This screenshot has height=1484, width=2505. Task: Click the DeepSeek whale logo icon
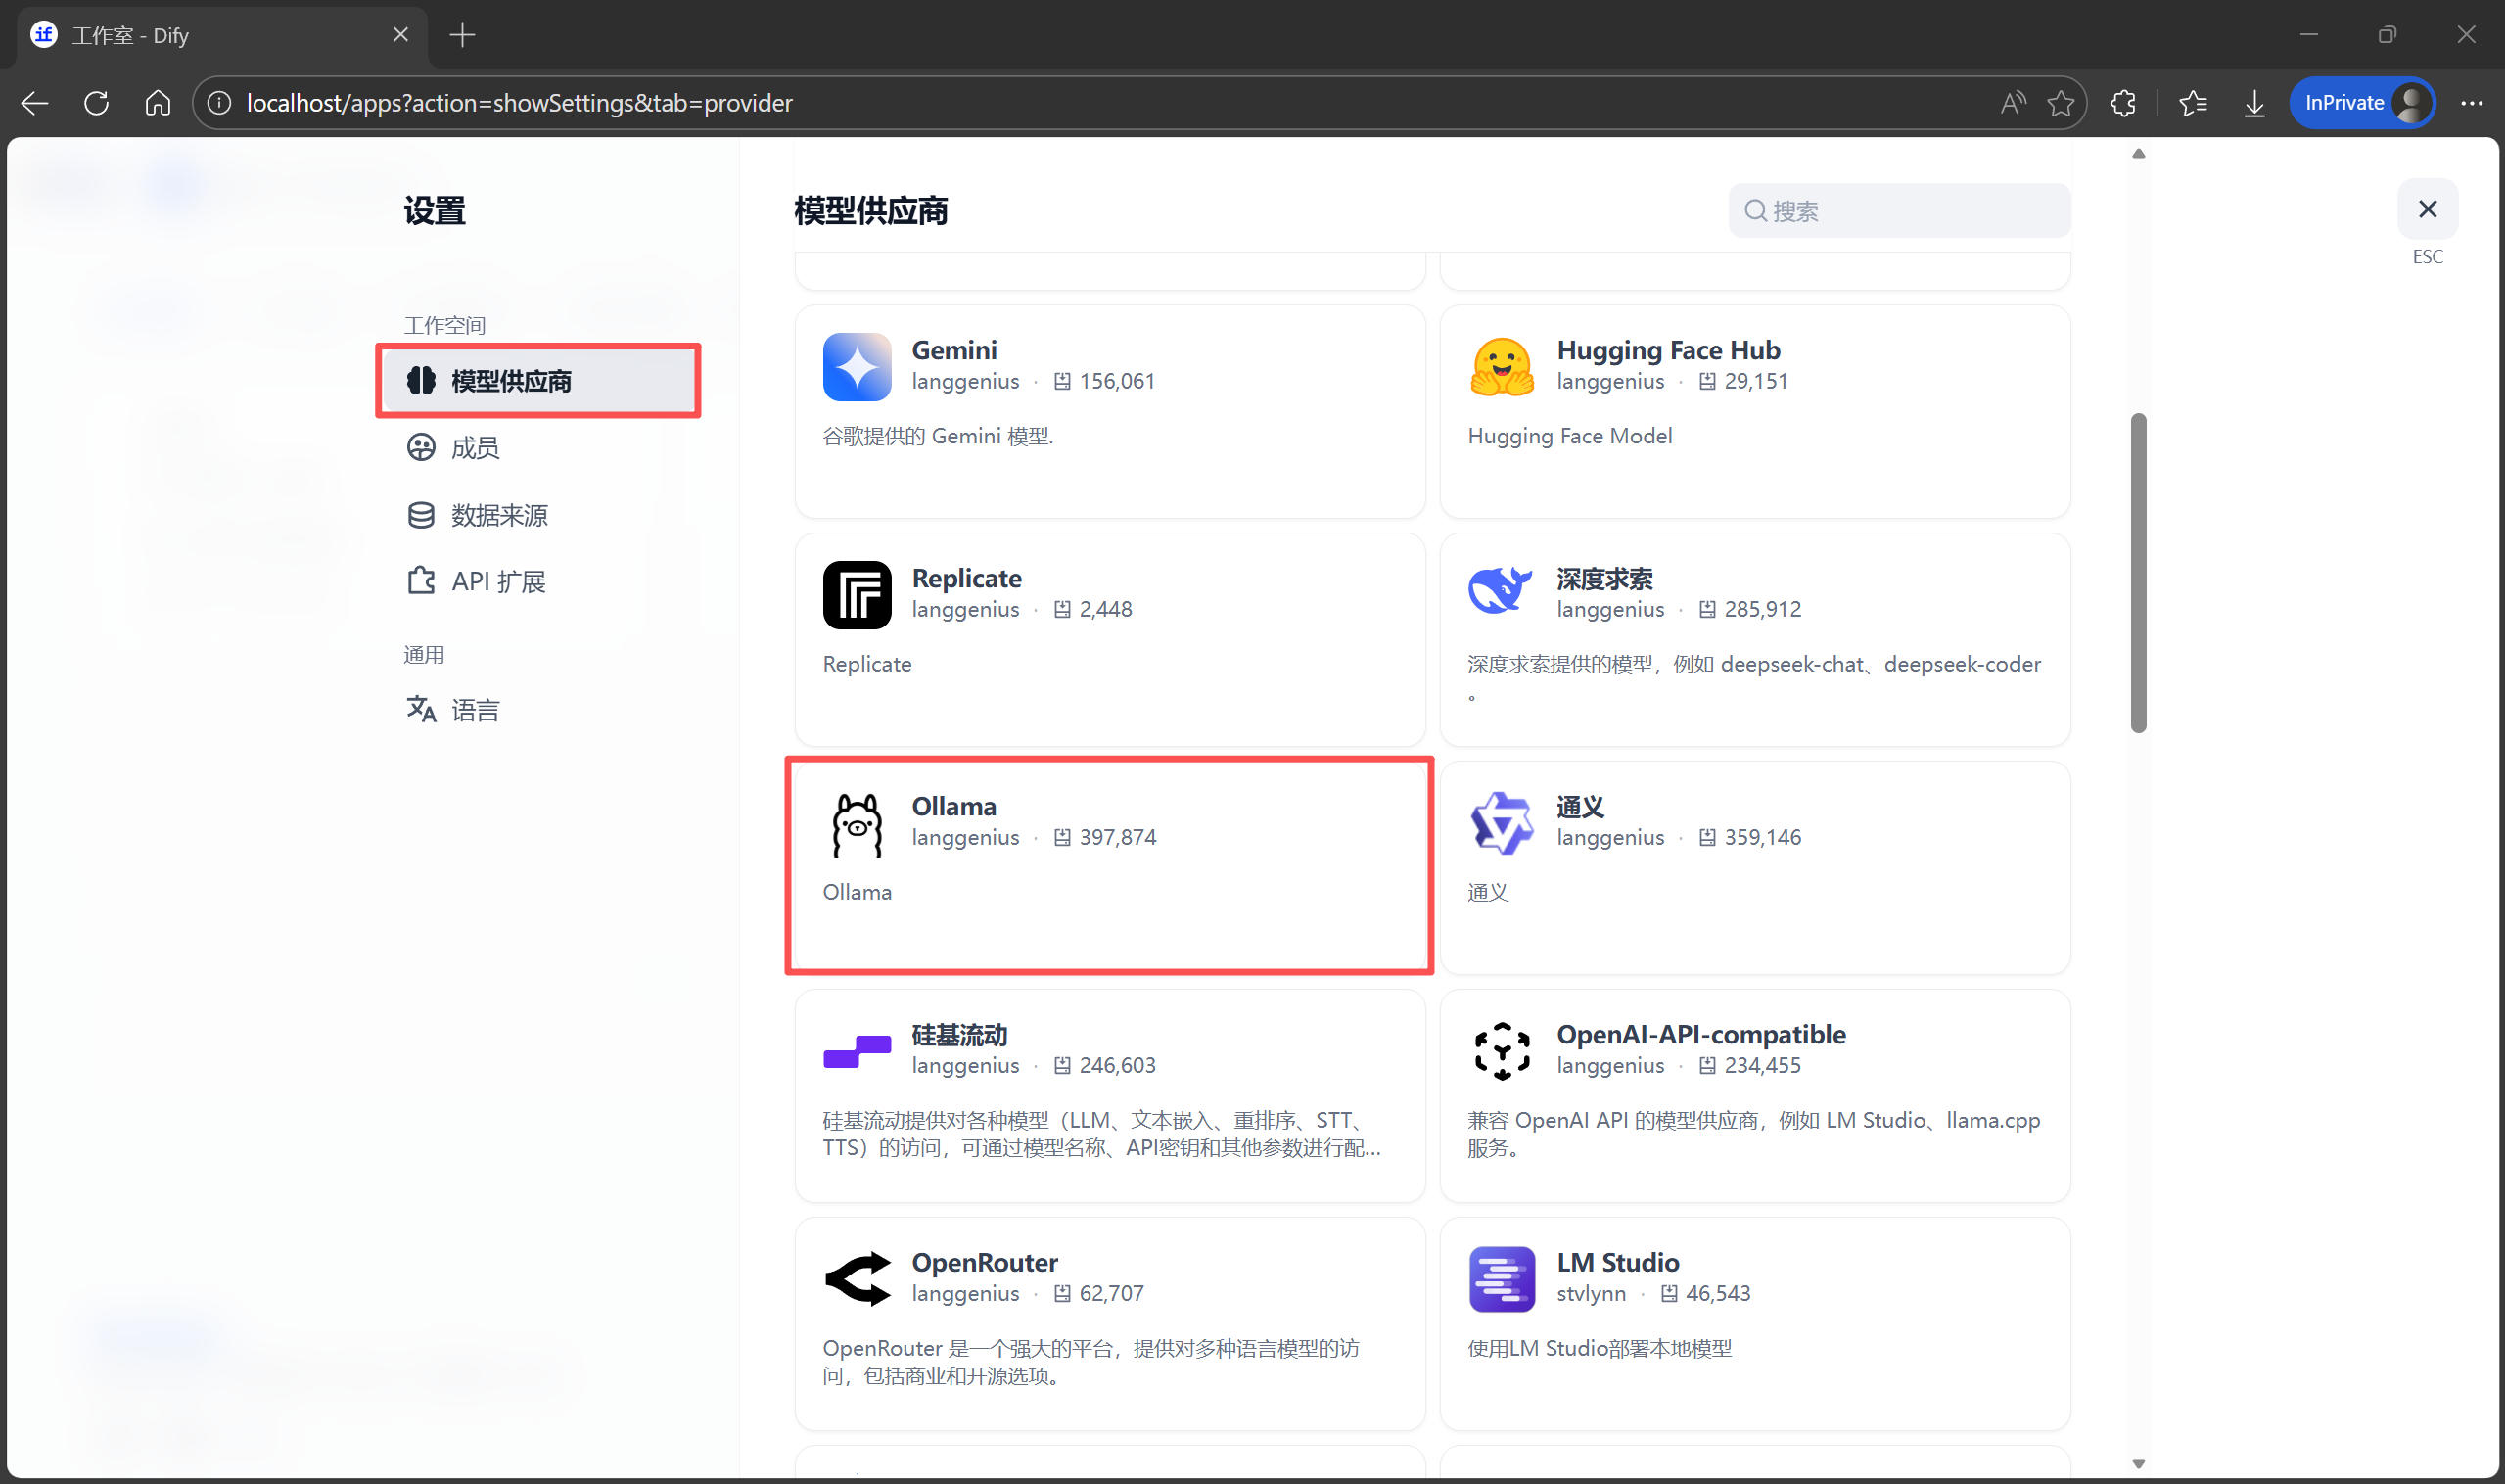point(1500,590)
